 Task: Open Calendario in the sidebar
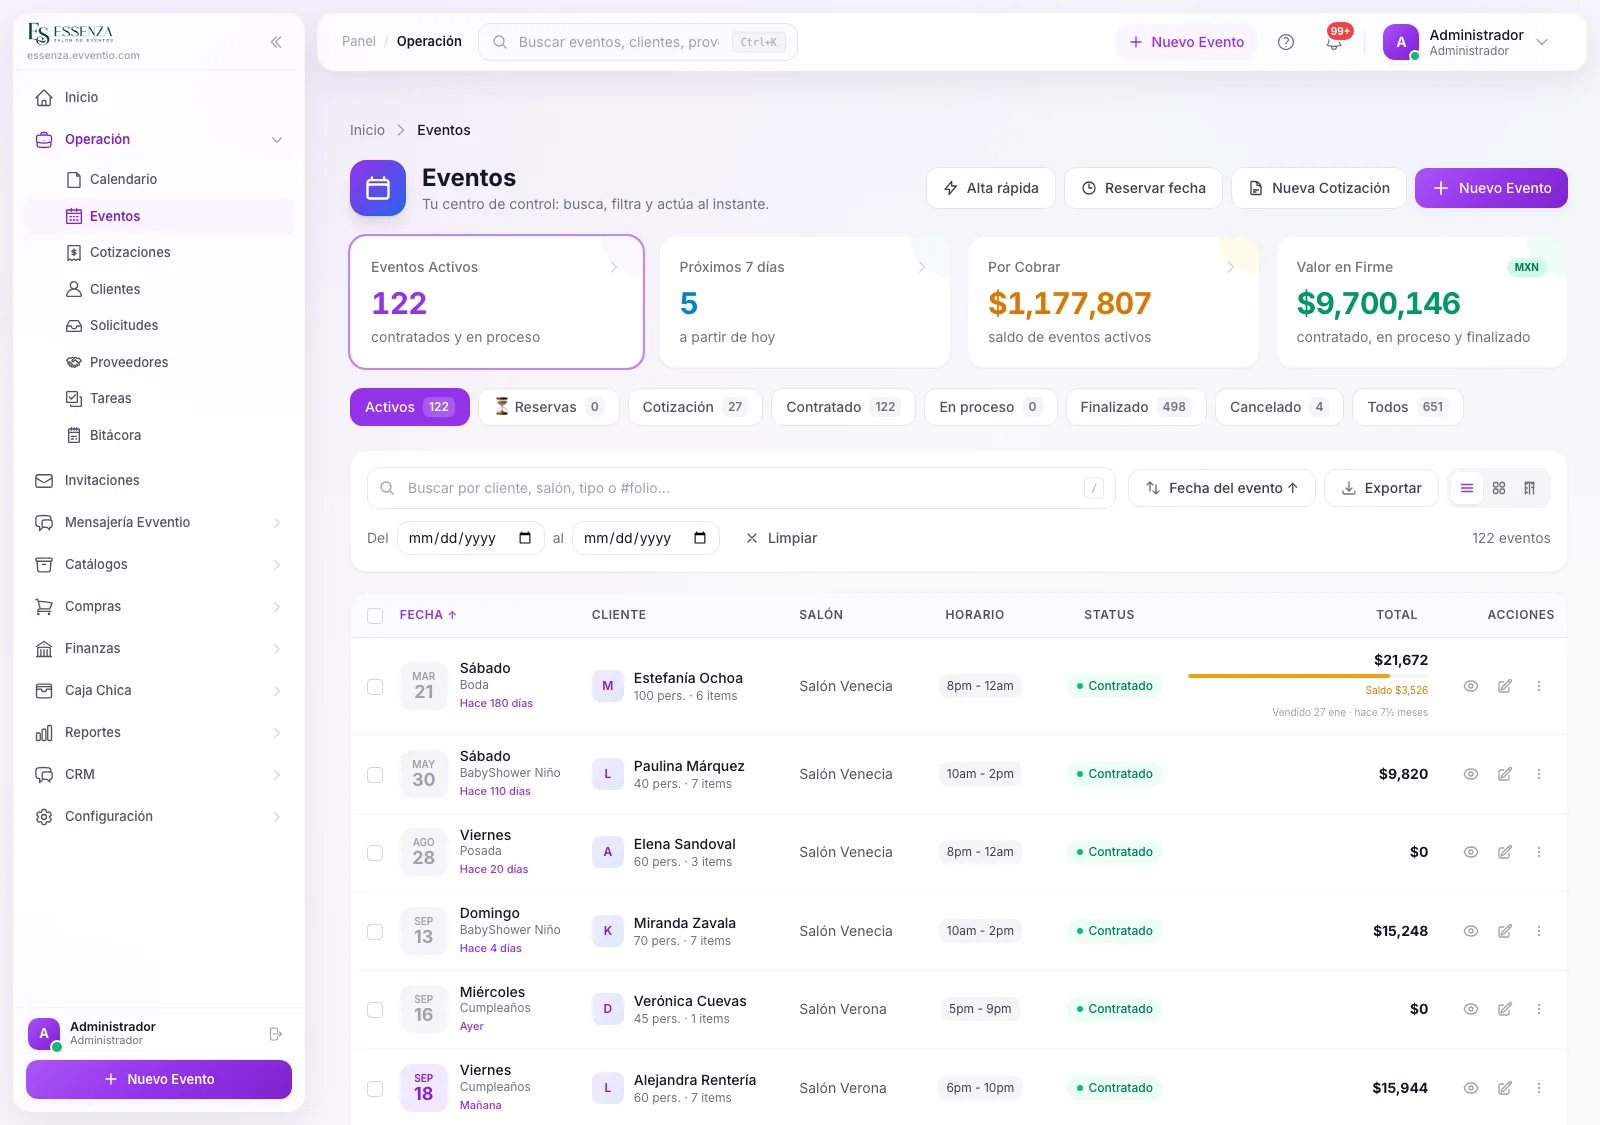tap(159, 179)
